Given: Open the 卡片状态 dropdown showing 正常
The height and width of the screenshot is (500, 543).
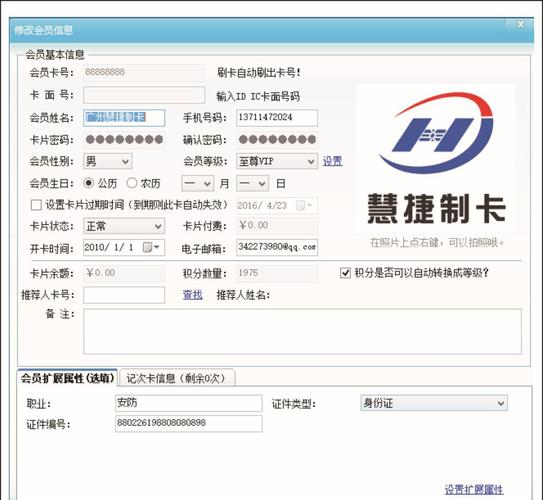Looking at the screenshot, I should [124, 226].
